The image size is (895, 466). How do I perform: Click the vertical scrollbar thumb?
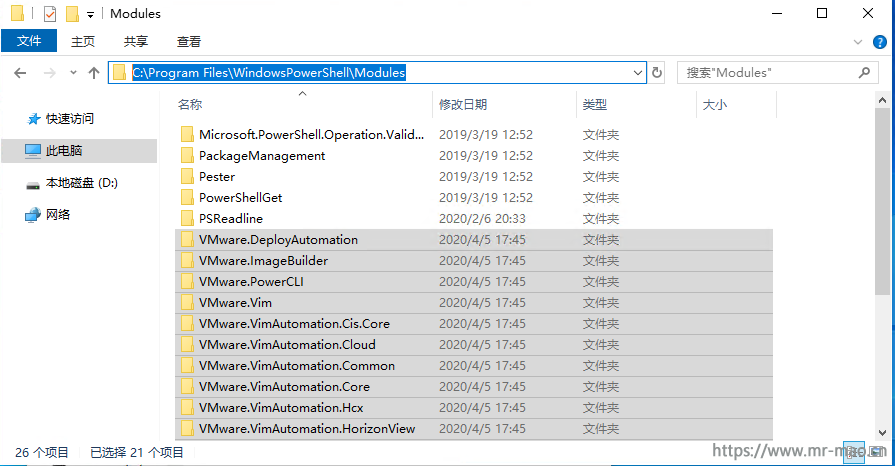[882, 201]
